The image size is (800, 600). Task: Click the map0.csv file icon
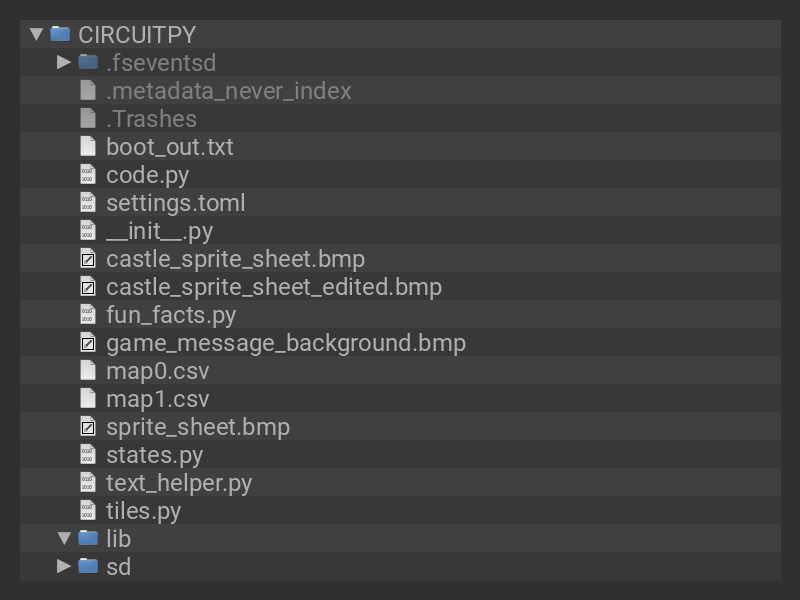88,371
